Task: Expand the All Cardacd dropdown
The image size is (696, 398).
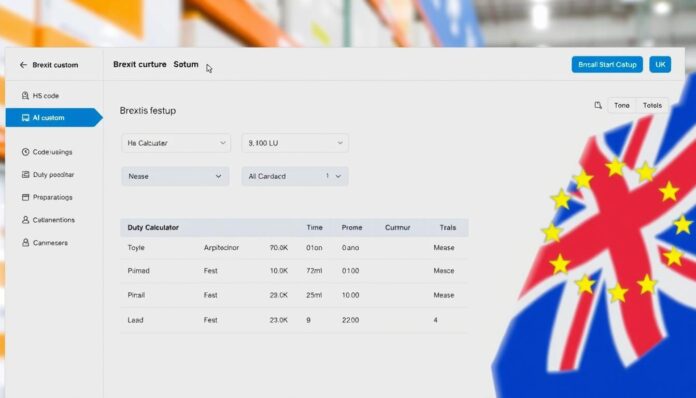Action: click(x=295, y=176)
